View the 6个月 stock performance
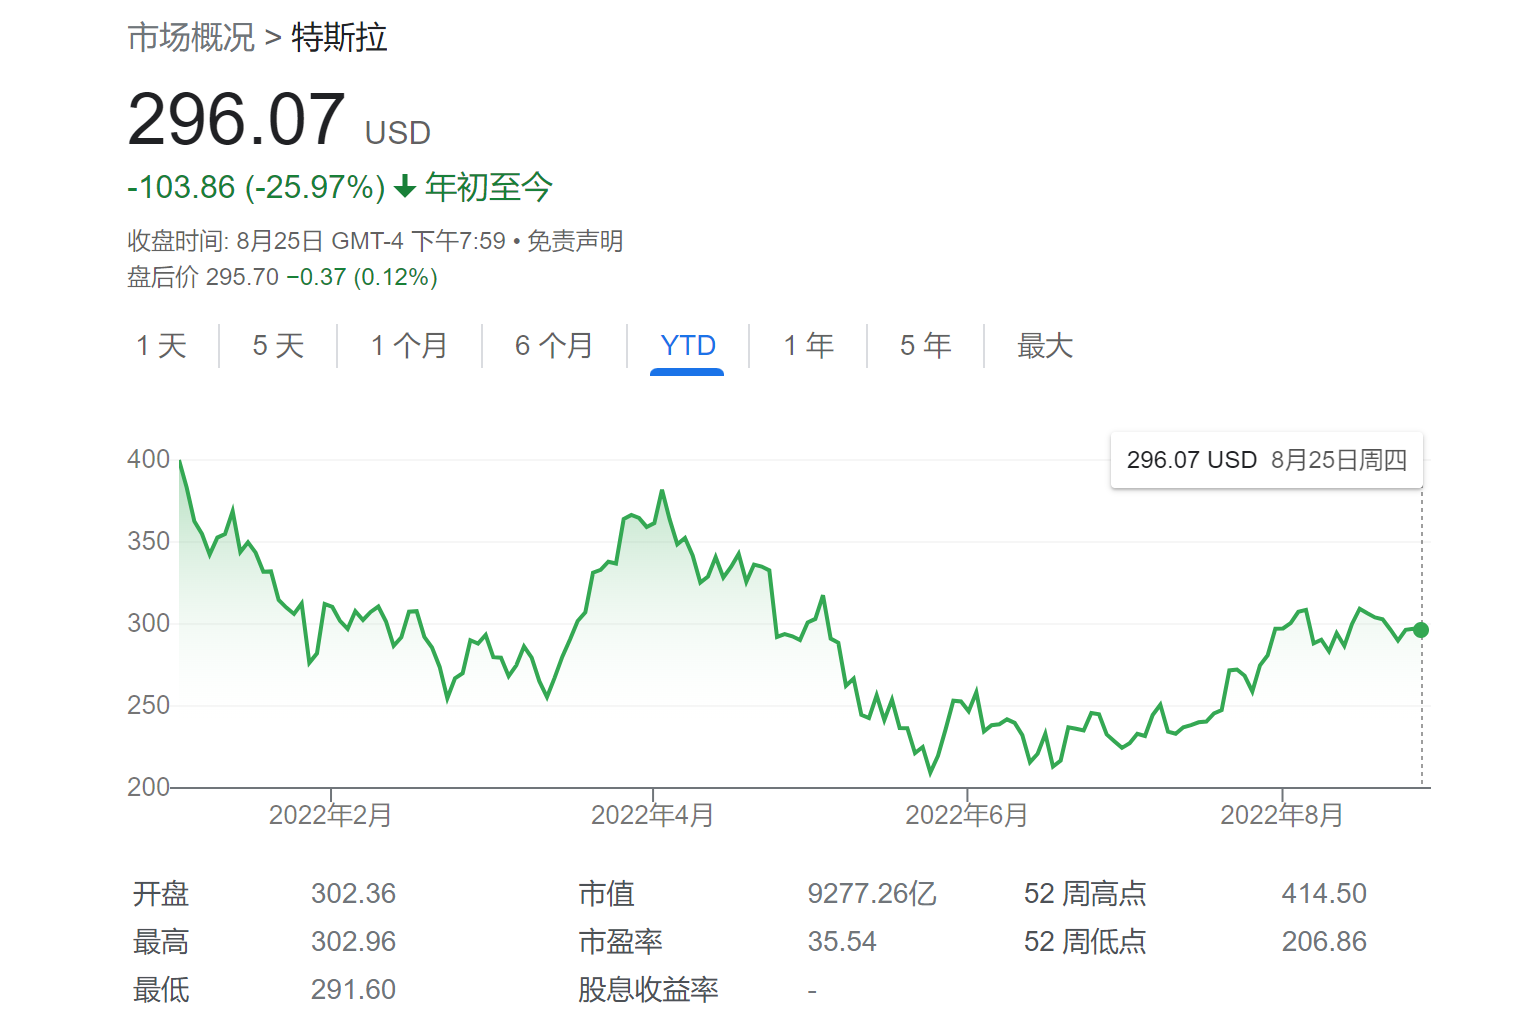Viewport: 1531px width, 1013px height. click(x=553, y=345)
